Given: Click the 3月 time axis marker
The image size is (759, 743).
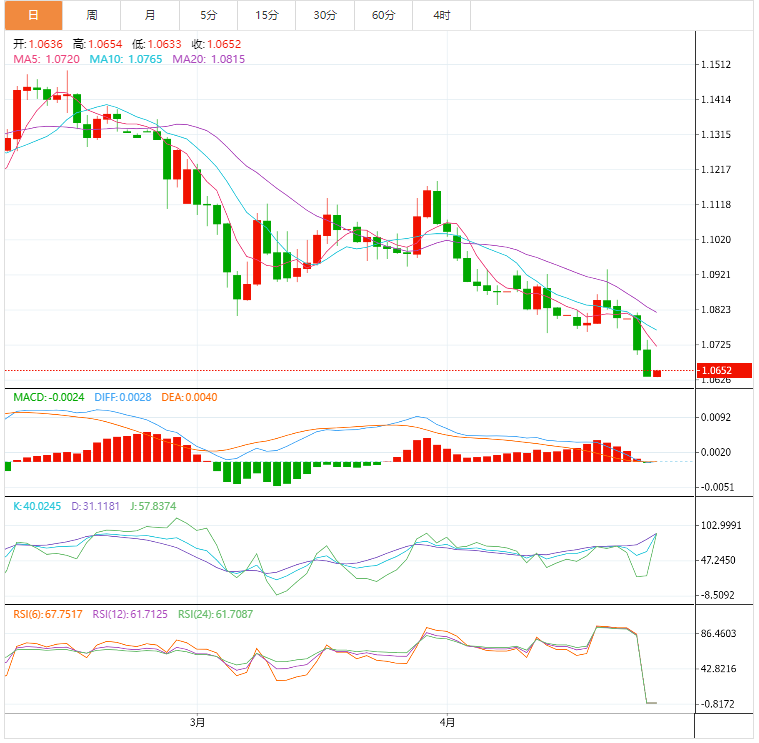Looking at the screenshot, I should point(197,723).
